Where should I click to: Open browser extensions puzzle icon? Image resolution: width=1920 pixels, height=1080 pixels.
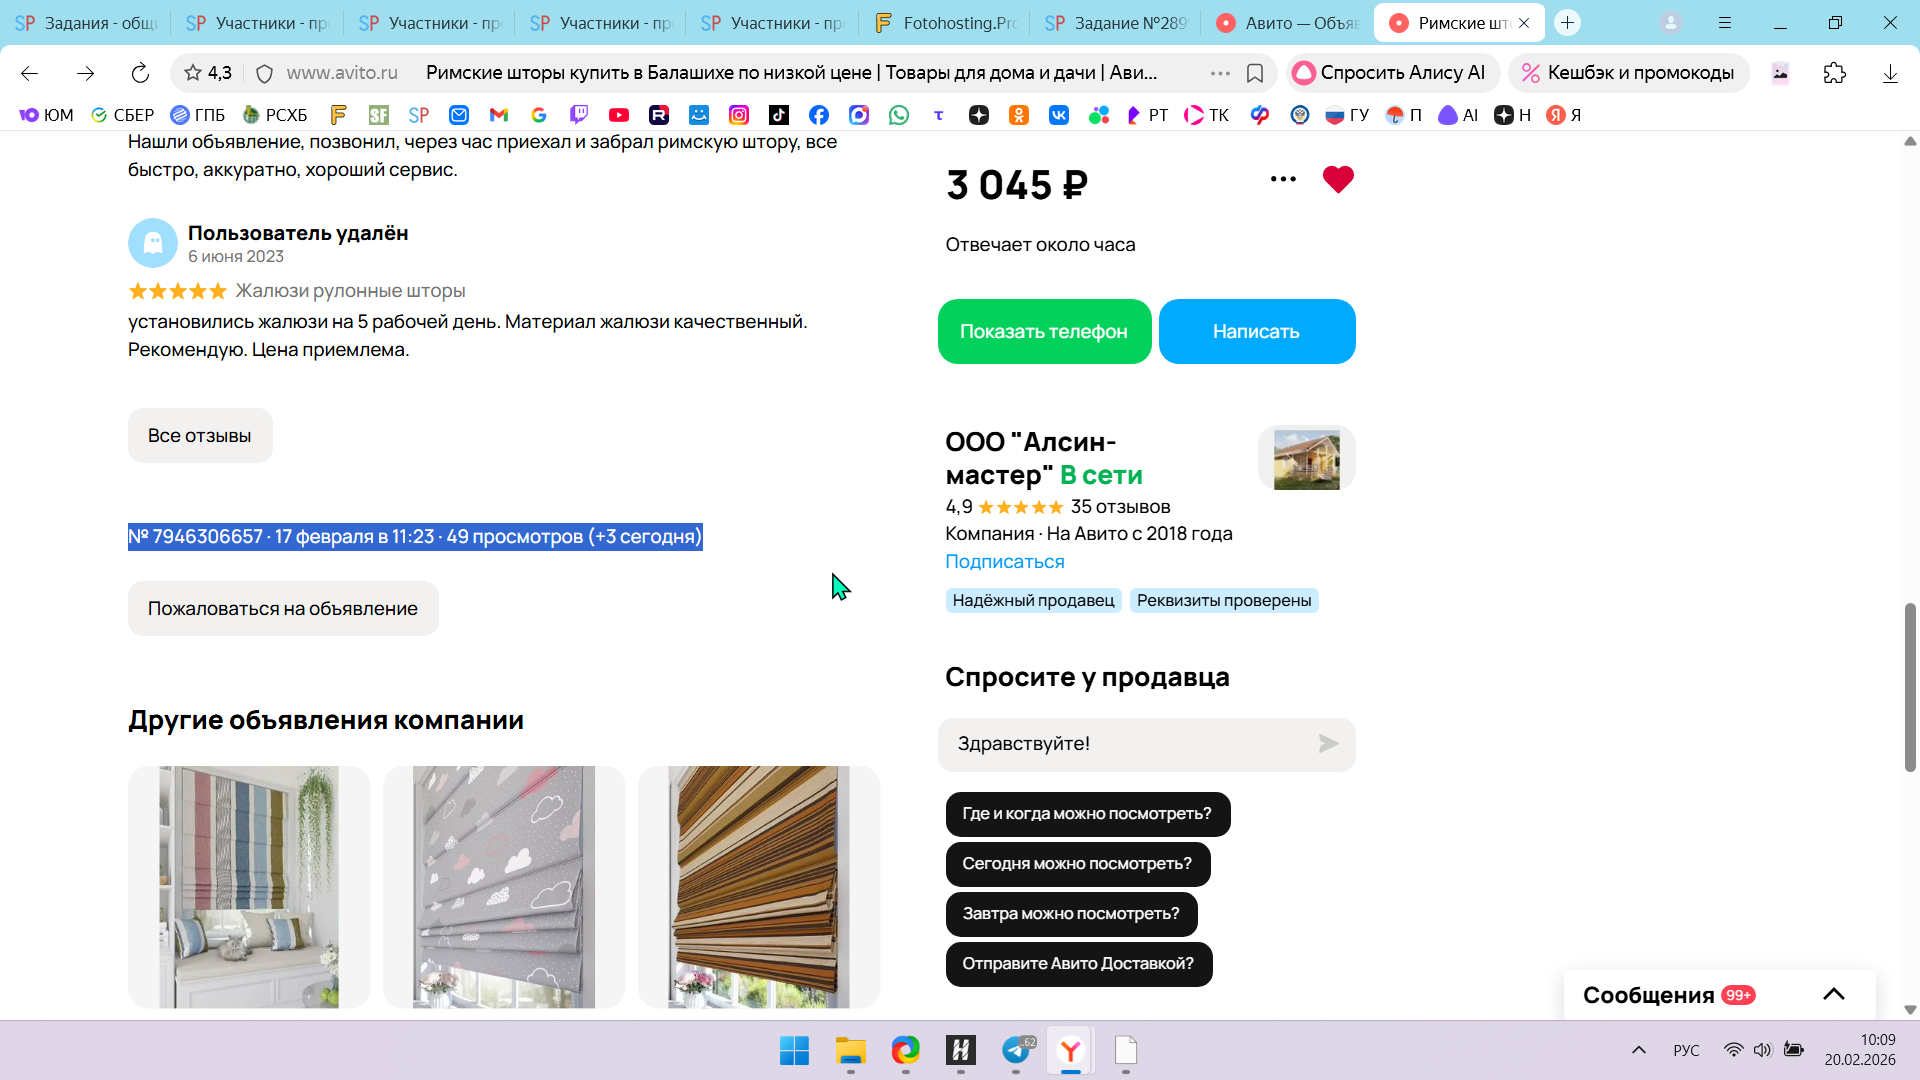click(1834, 73)
